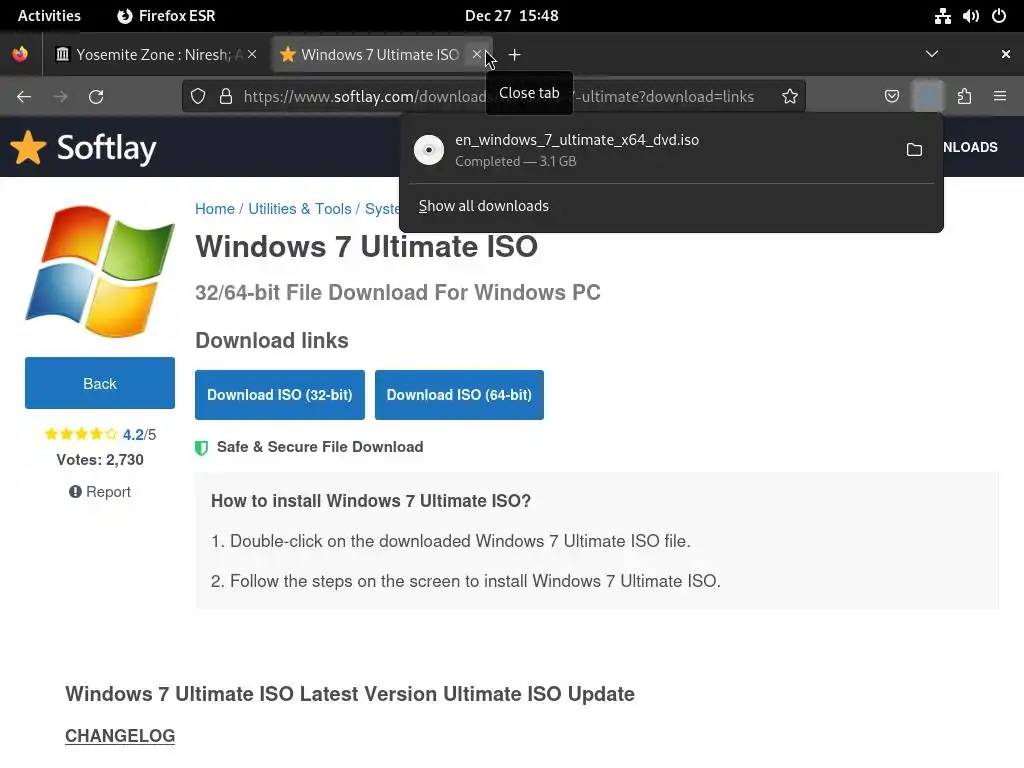The image size is (1024, 768).
Task: Click the network status icon
Action: pos(942,16)
